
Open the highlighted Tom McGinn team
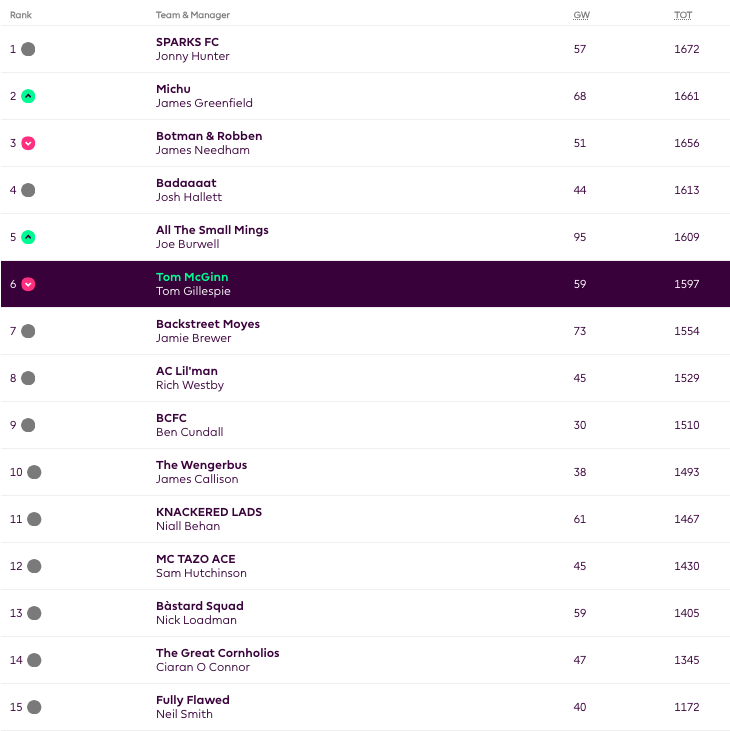[192, 277]
